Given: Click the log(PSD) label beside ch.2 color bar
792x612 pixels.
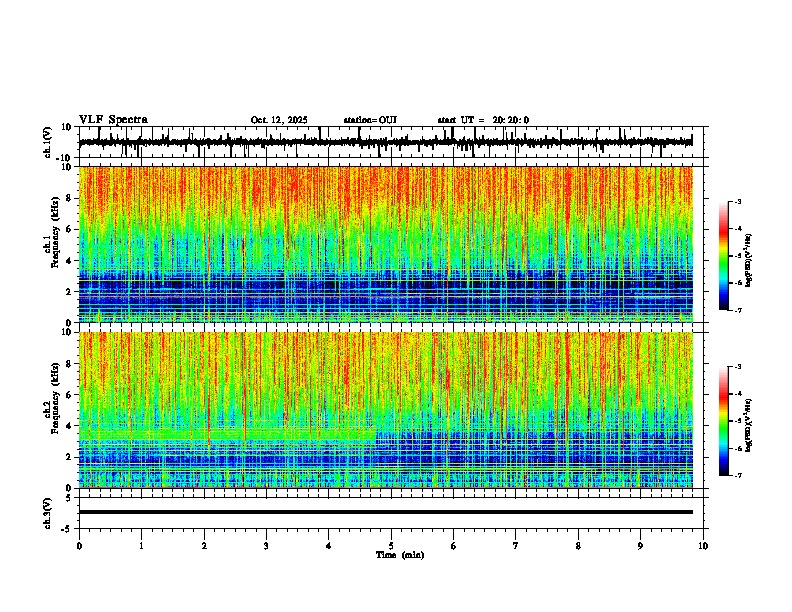Looking at the screenshot, I should tap(749, 426).
